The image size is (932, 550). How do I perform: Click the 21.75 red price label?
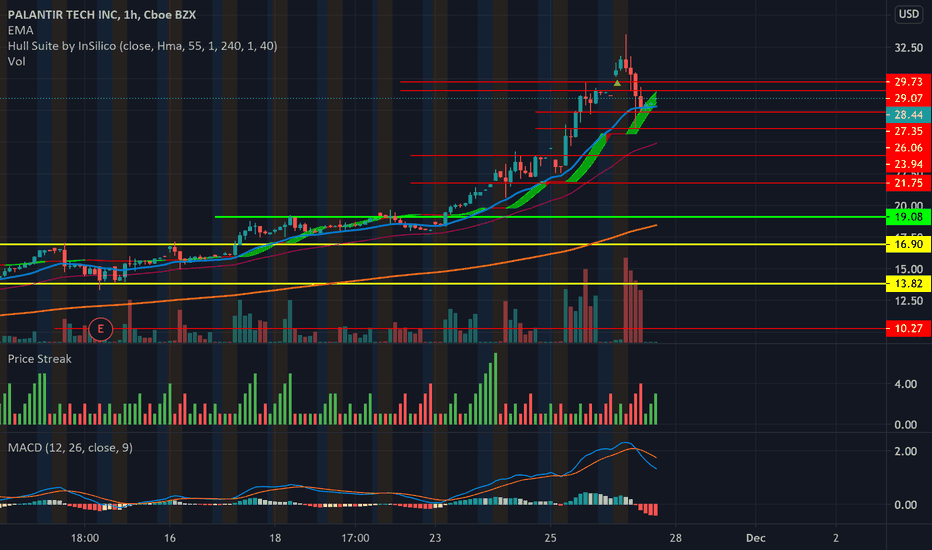[908, 183]
